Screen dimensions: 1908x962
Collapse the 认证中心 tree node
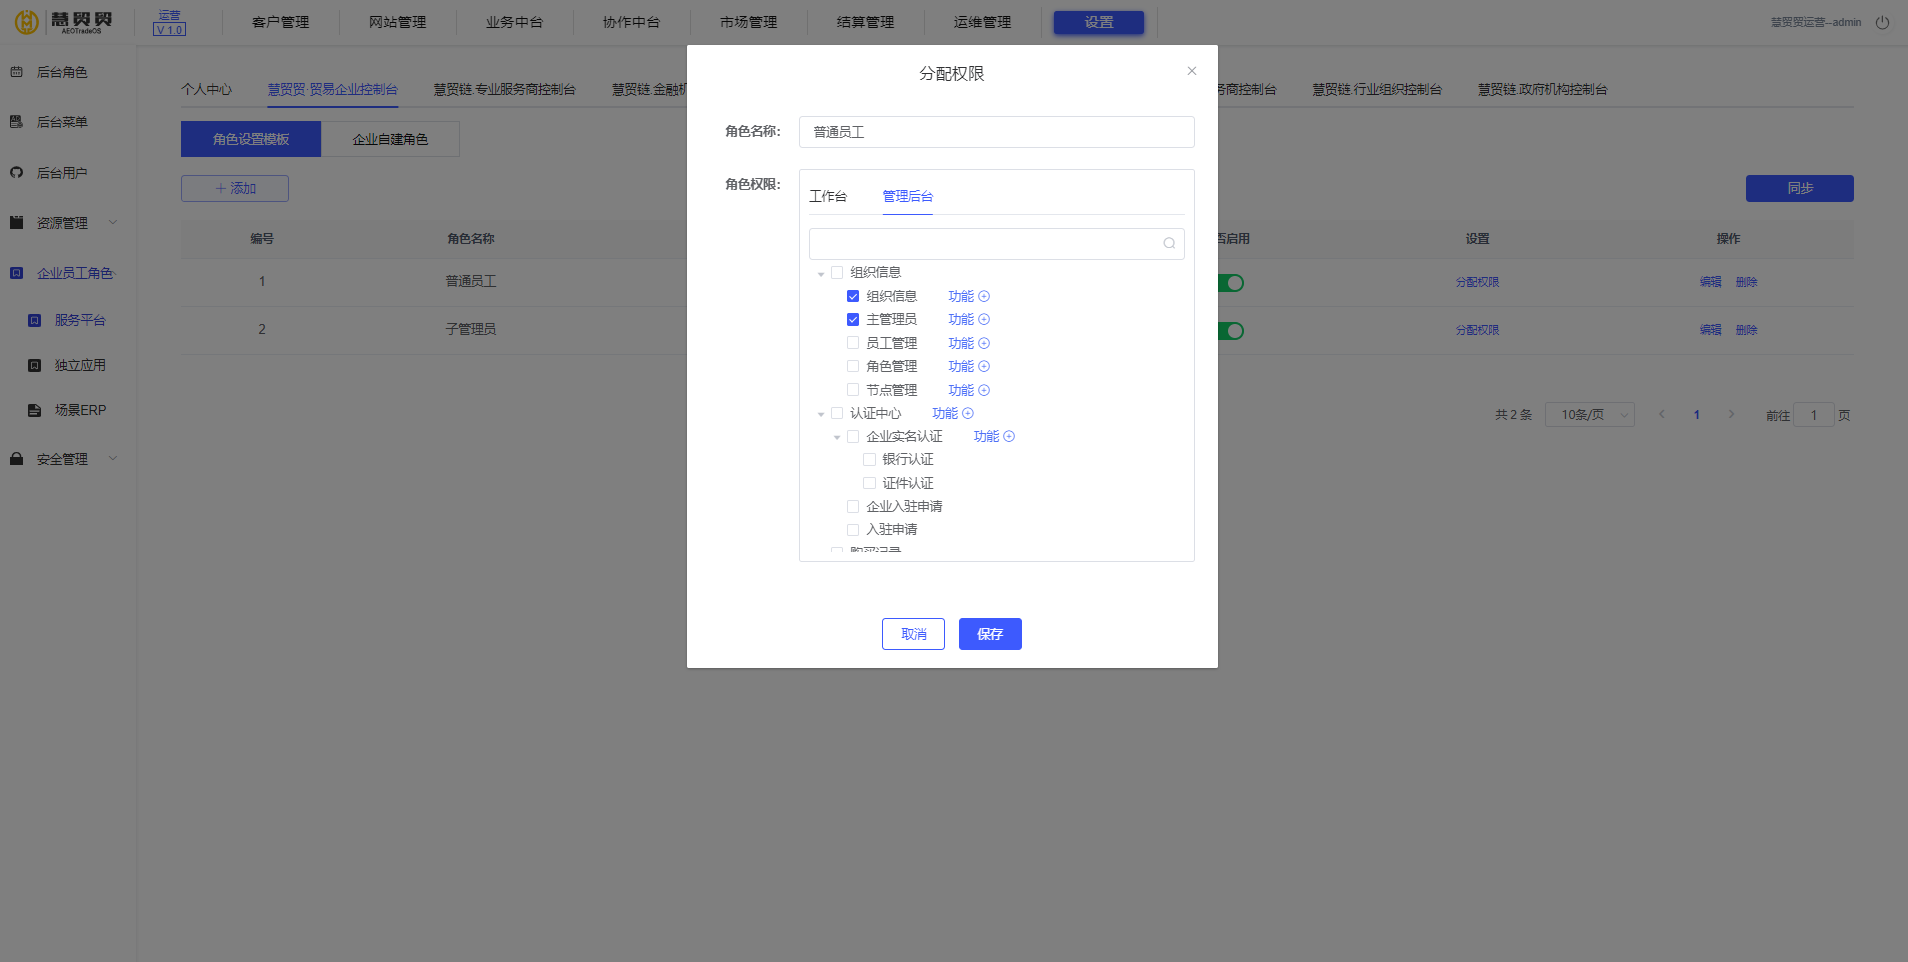(821, 414)
